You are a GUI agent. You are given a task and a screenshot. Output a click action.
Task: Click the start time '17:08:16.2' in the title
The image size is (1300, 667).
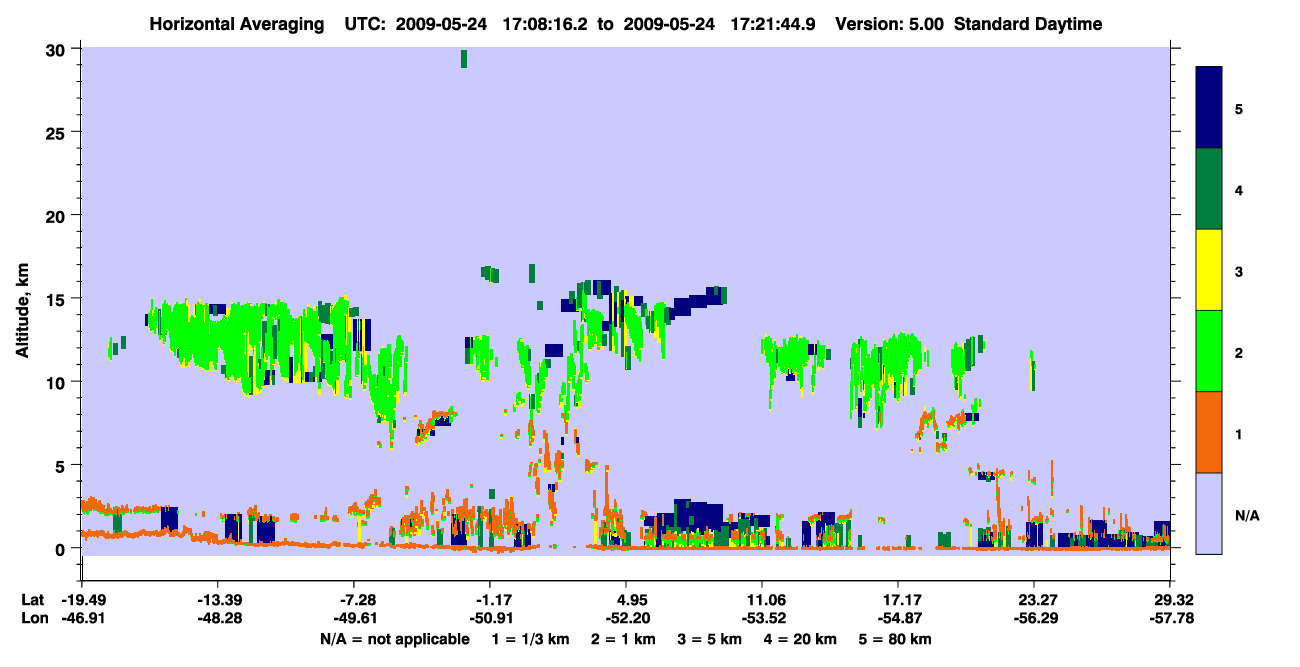click(551, 24)
